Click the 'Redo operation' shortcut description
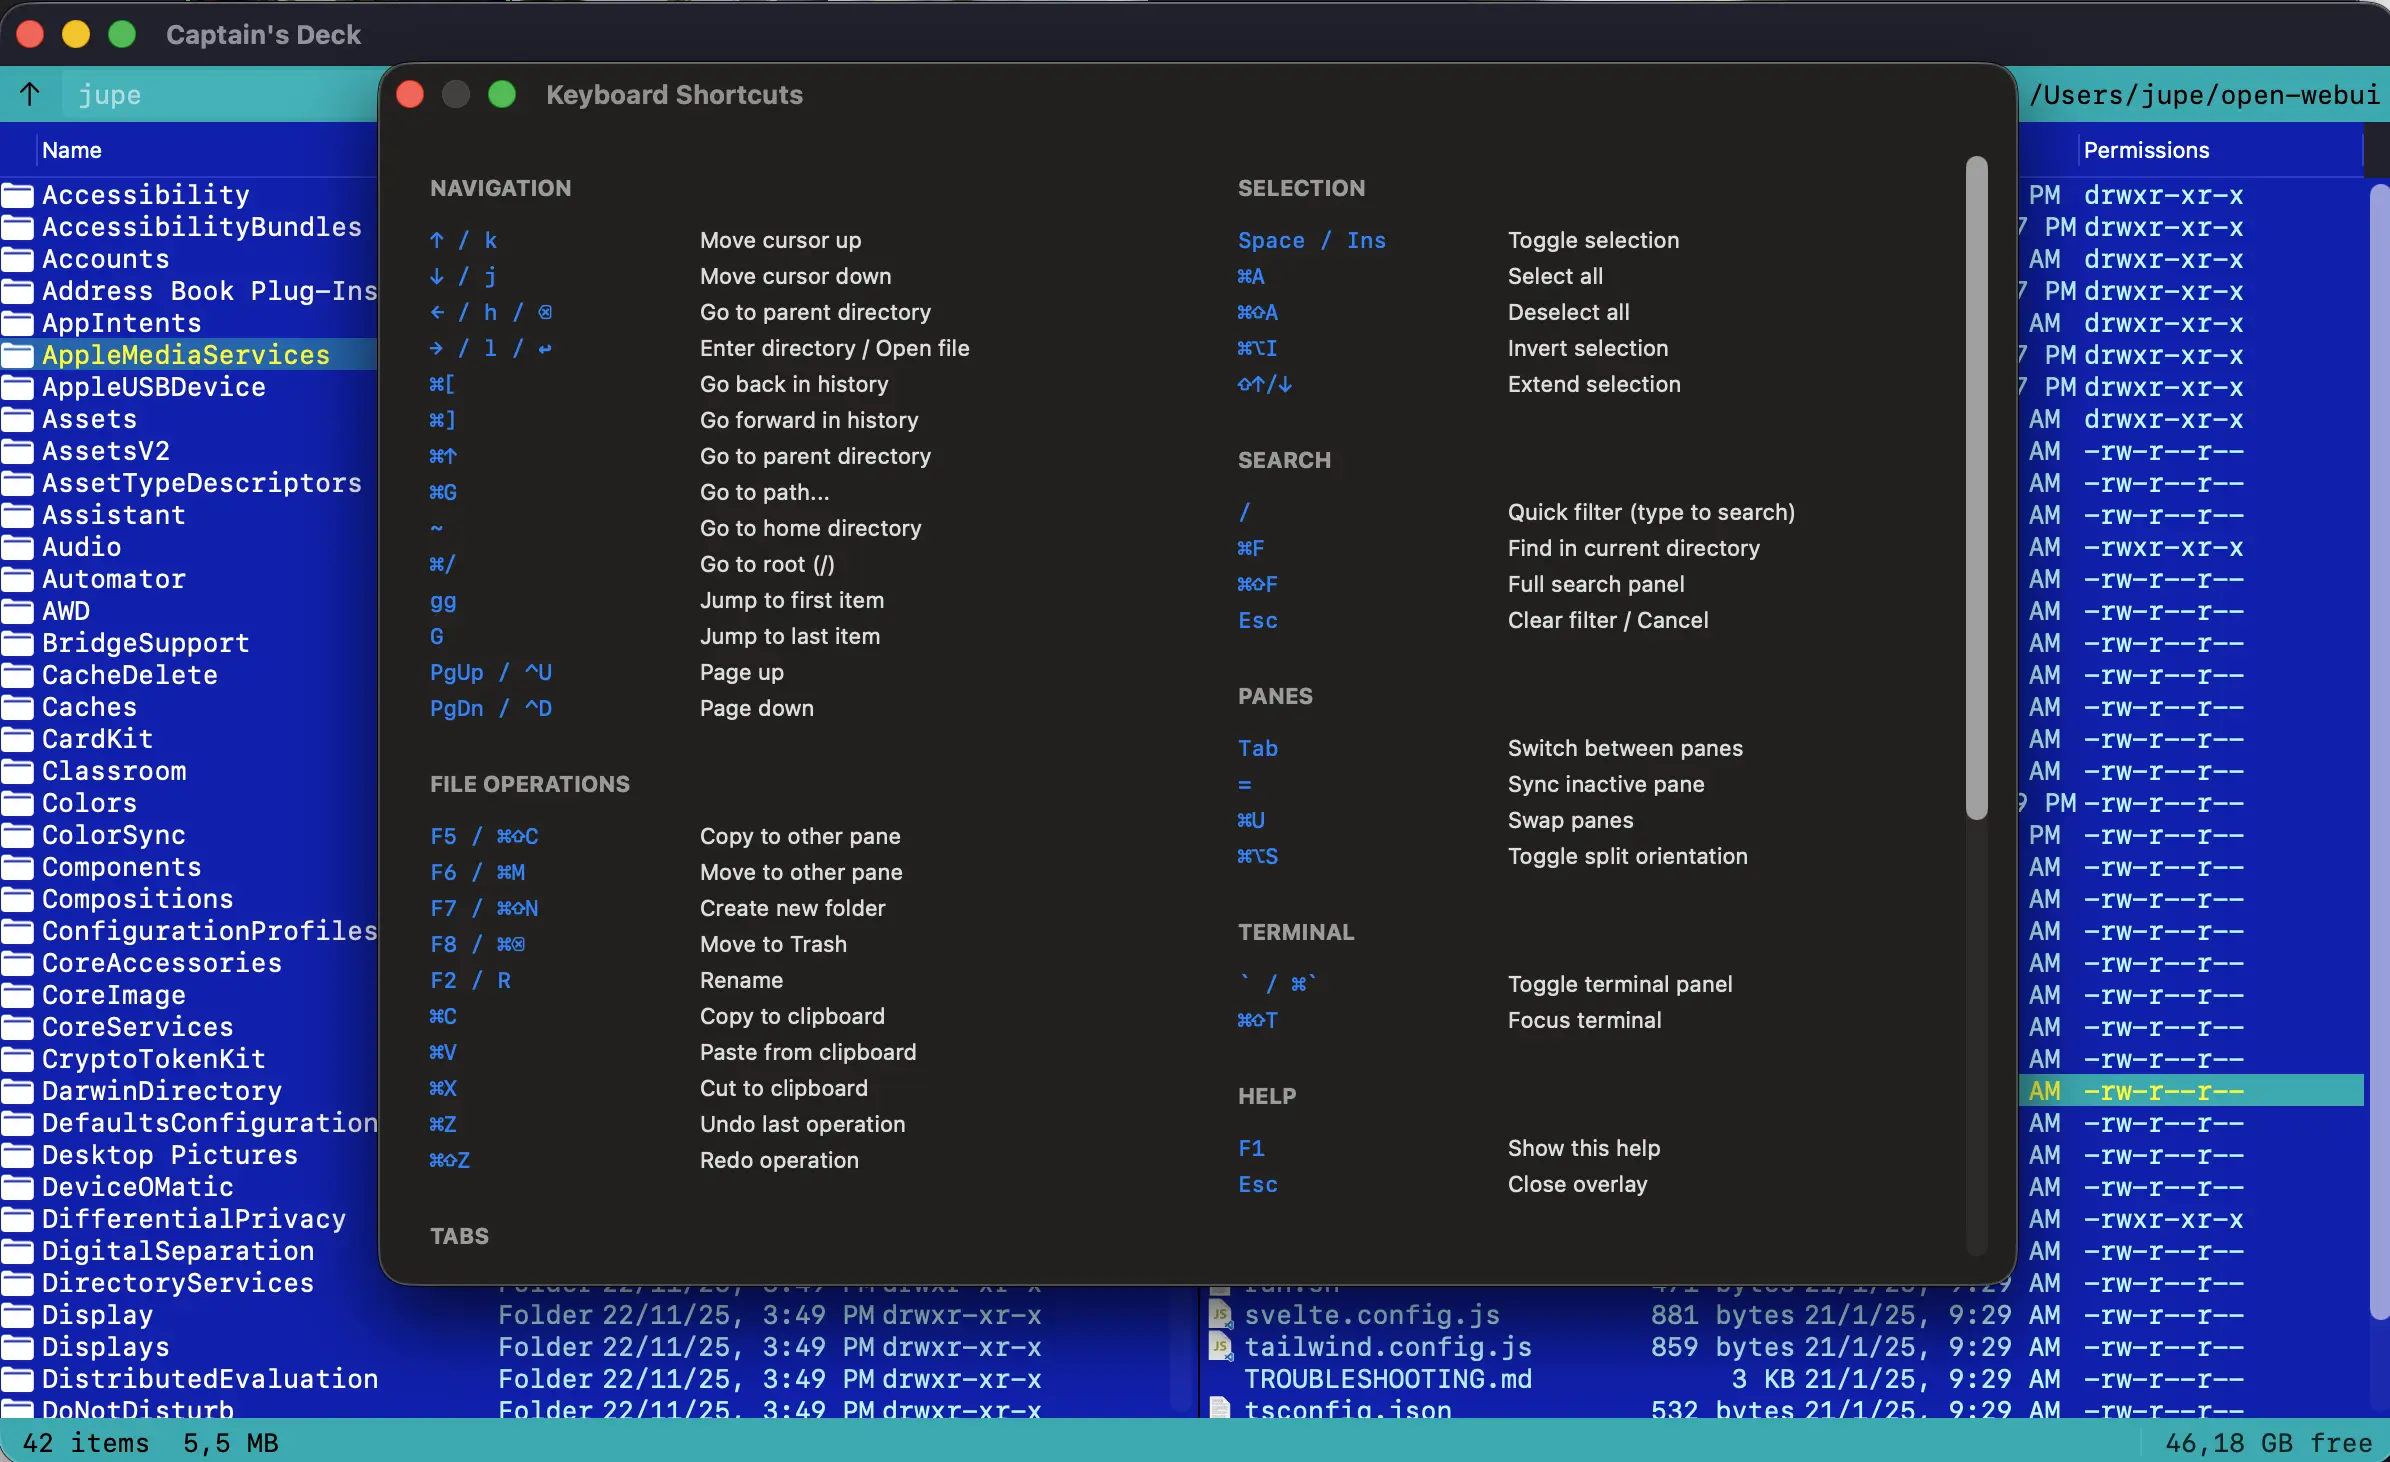 coord(779,1160)
